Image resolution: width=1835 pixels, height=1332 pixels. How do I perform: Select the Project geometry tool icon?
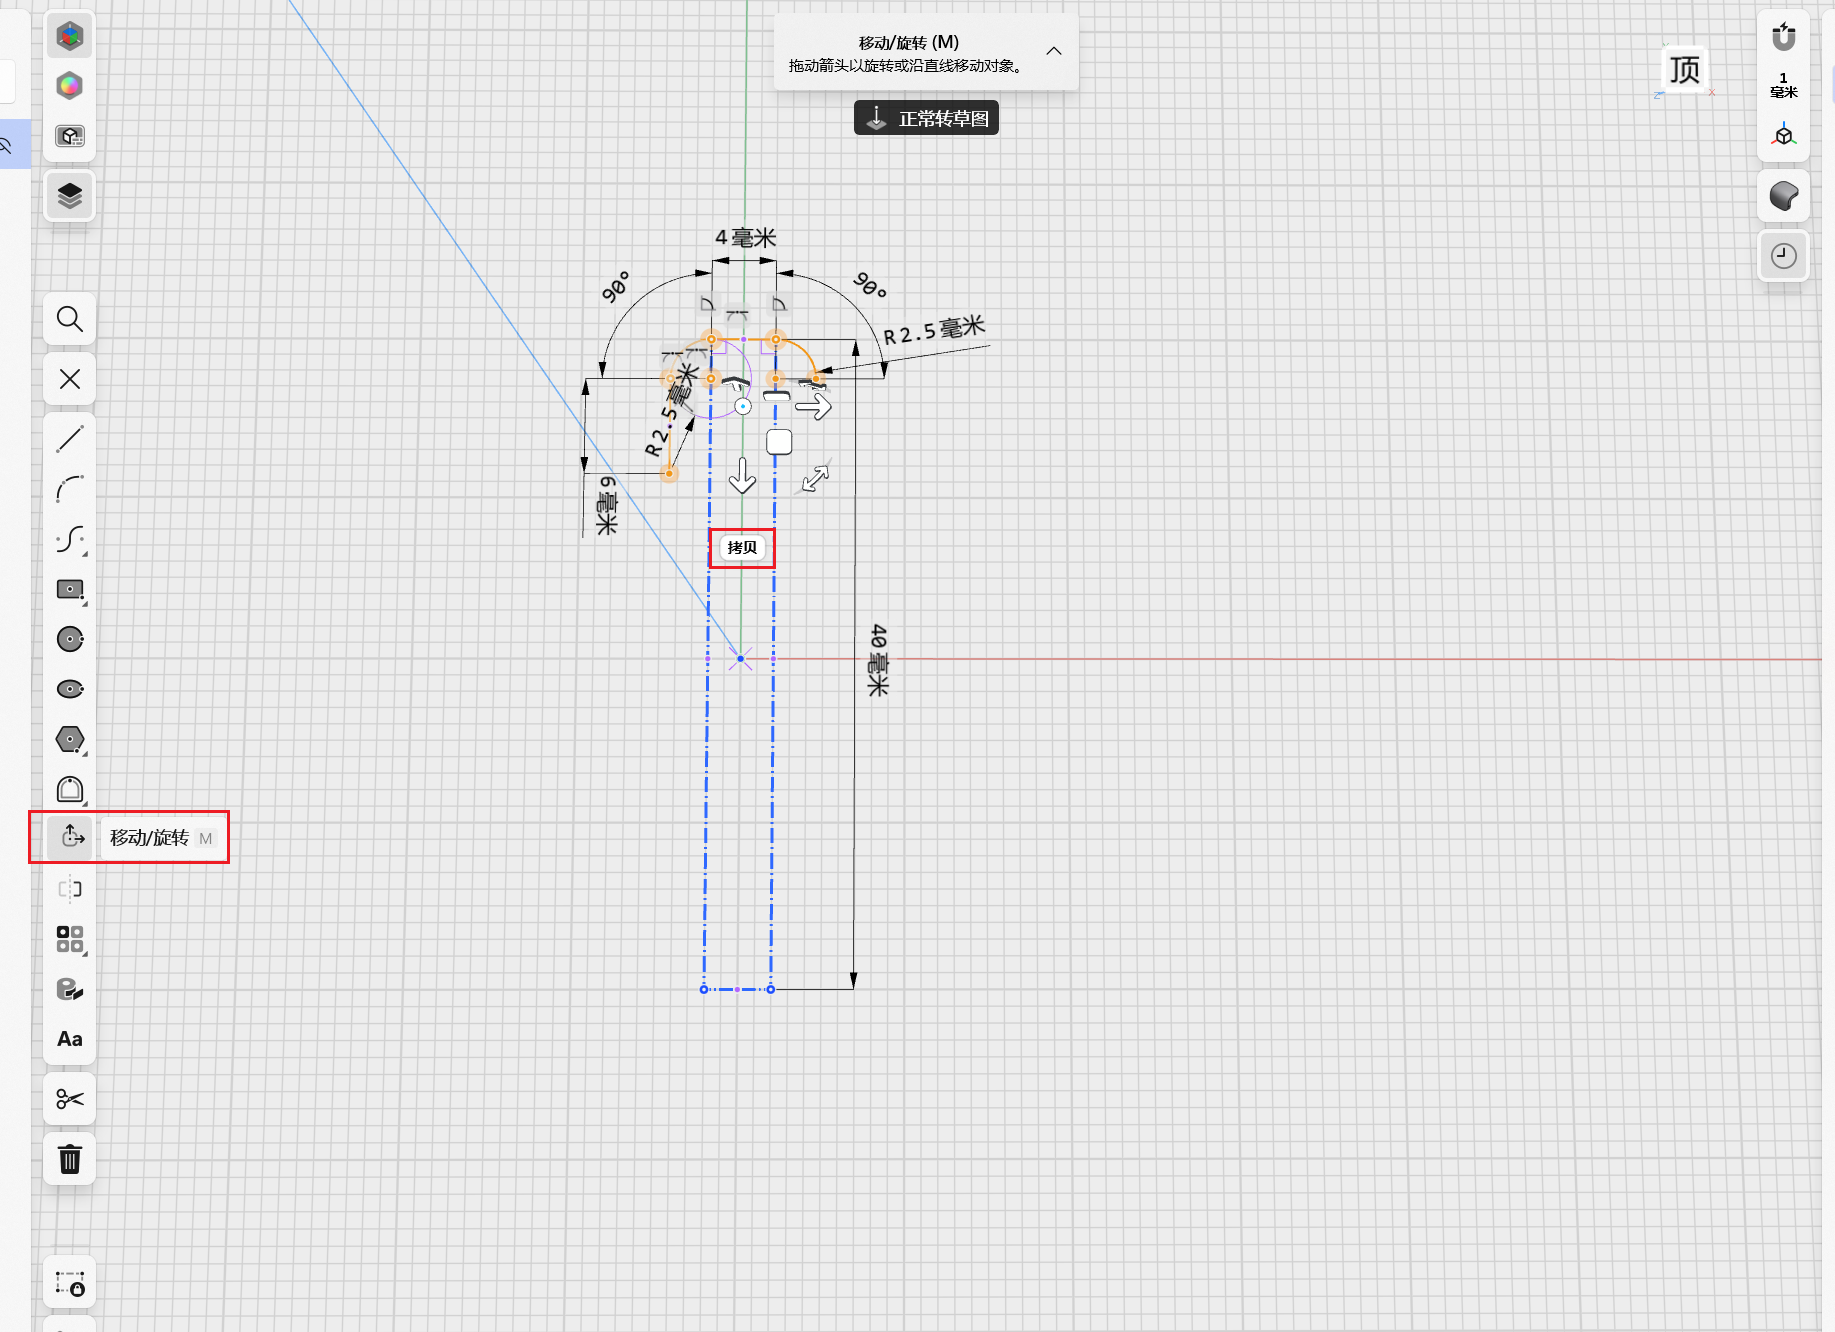coord(70,989)
